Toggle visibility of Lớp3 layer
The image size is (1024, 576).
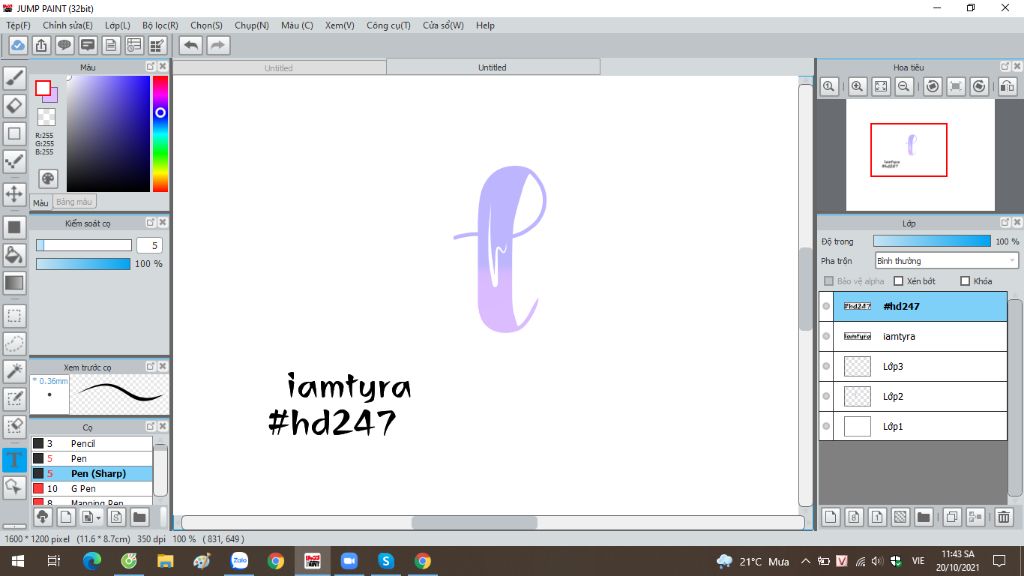(826, 366)
